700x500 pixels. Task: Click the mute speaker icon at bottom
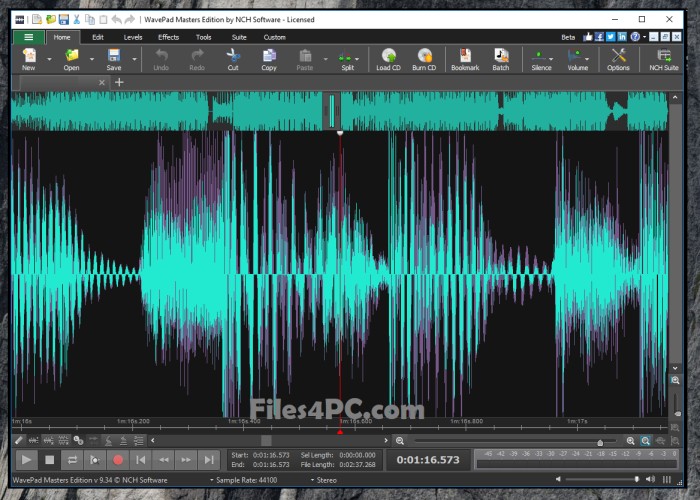pyautogui.click(x=558, y=479)
